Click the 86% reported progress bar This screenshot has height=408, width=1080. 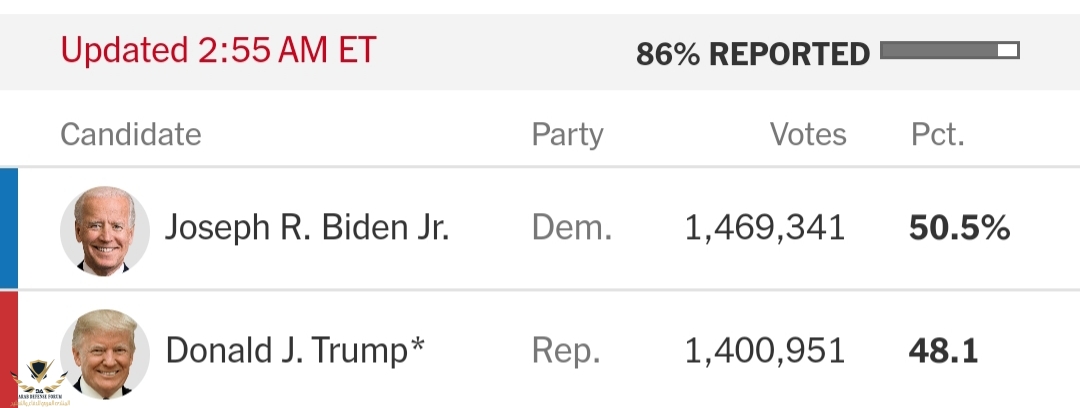(x=950, y=50)
